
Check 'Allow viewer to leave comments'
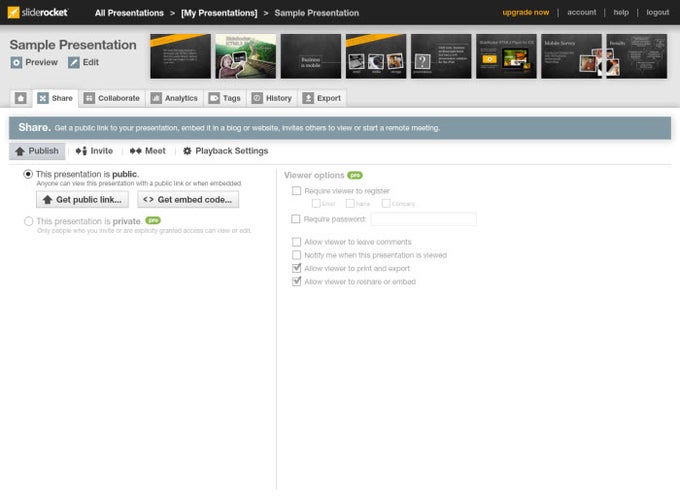click(x=296, y=242)
